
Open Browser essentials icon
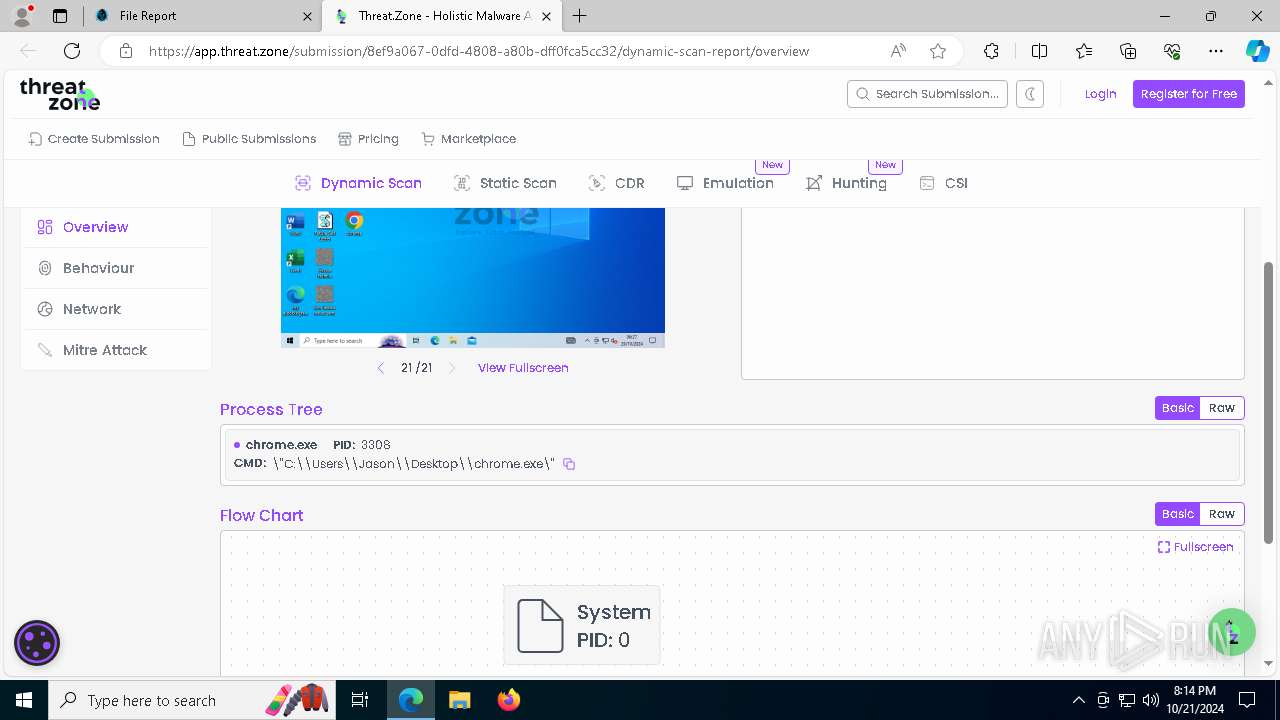click(1172, 51)
